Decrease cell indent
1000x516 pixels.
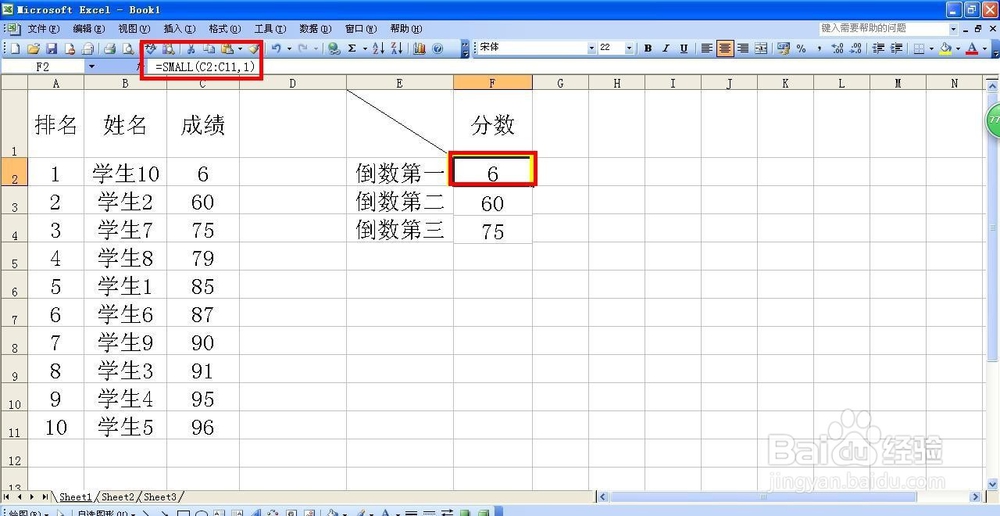click(x=878, y=48)
